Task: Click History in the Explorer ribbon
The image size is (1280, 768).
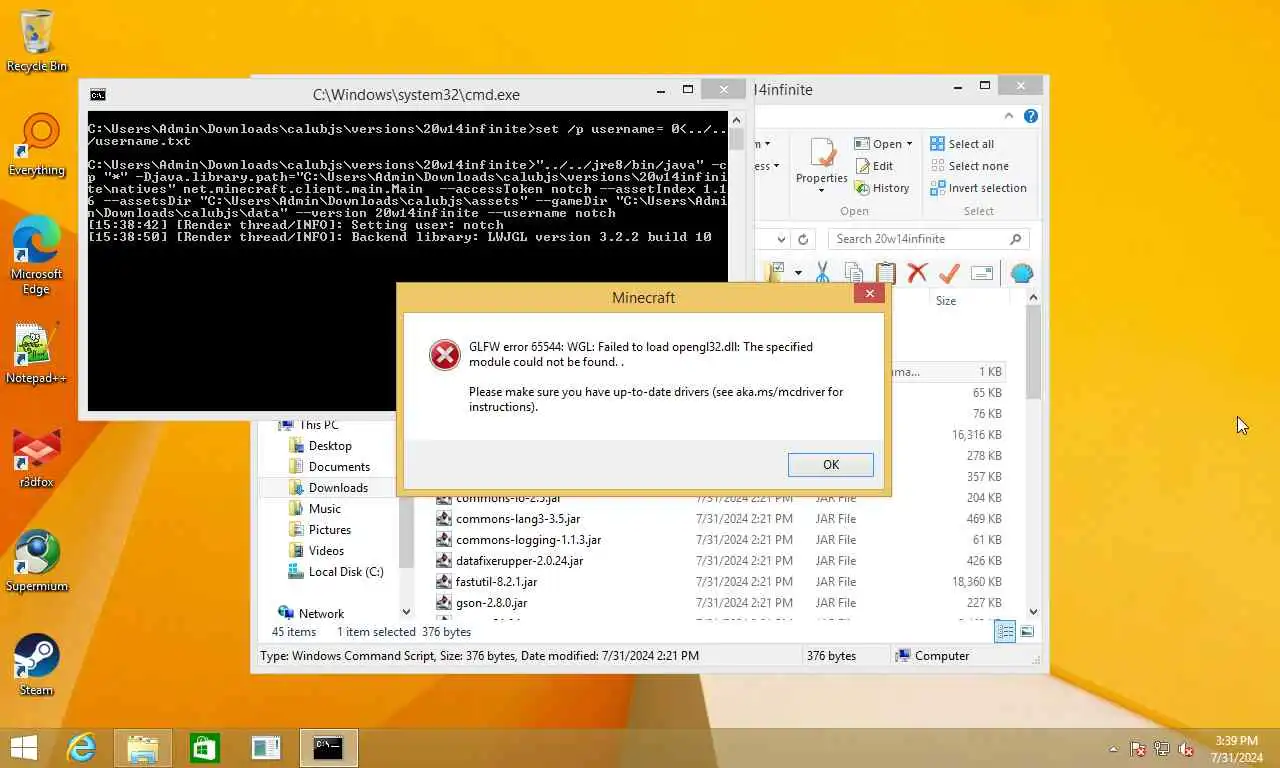Action: pos(881,188)
